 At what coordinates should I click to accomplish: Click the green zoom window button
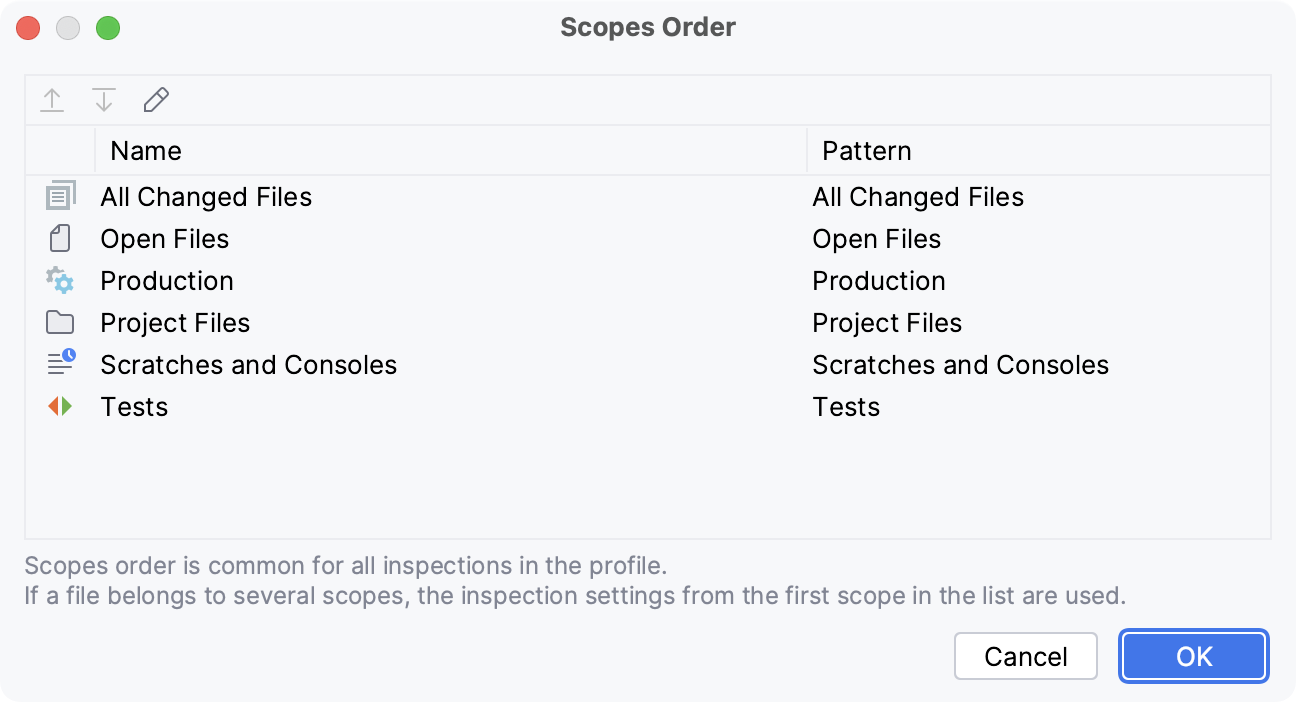coord(108,28)
